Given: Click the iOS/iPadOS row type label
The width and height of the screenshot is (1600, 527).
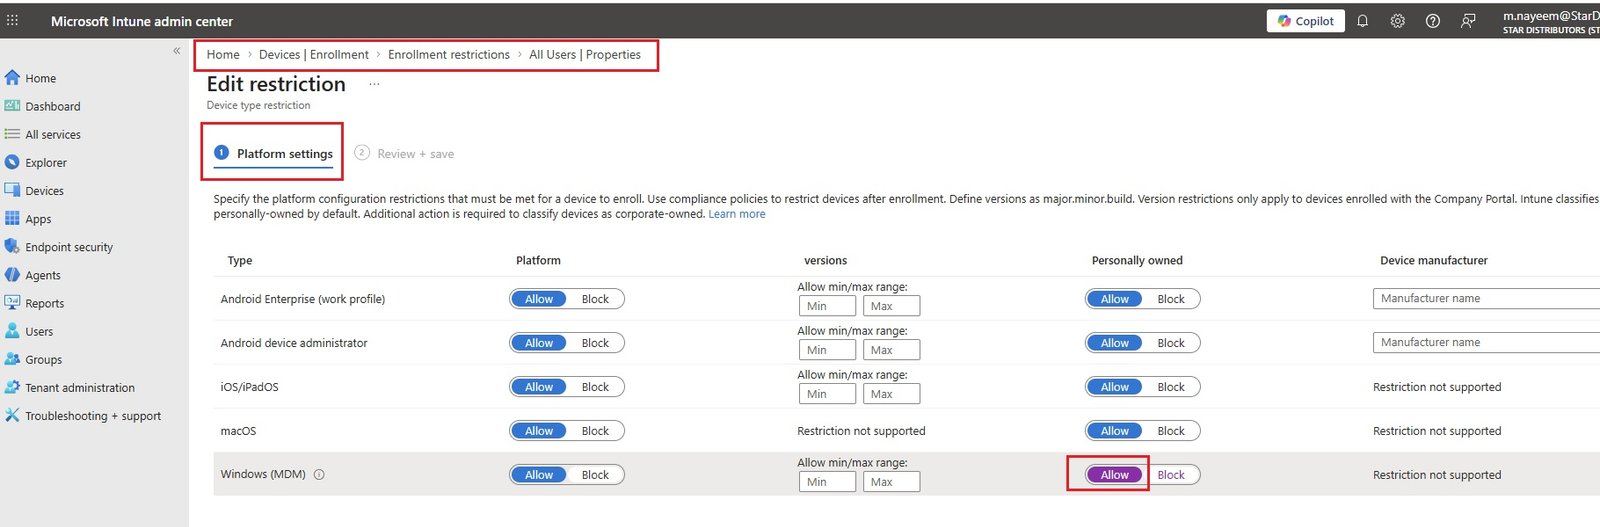Looking at the screenshot, I should pos(249,387).
